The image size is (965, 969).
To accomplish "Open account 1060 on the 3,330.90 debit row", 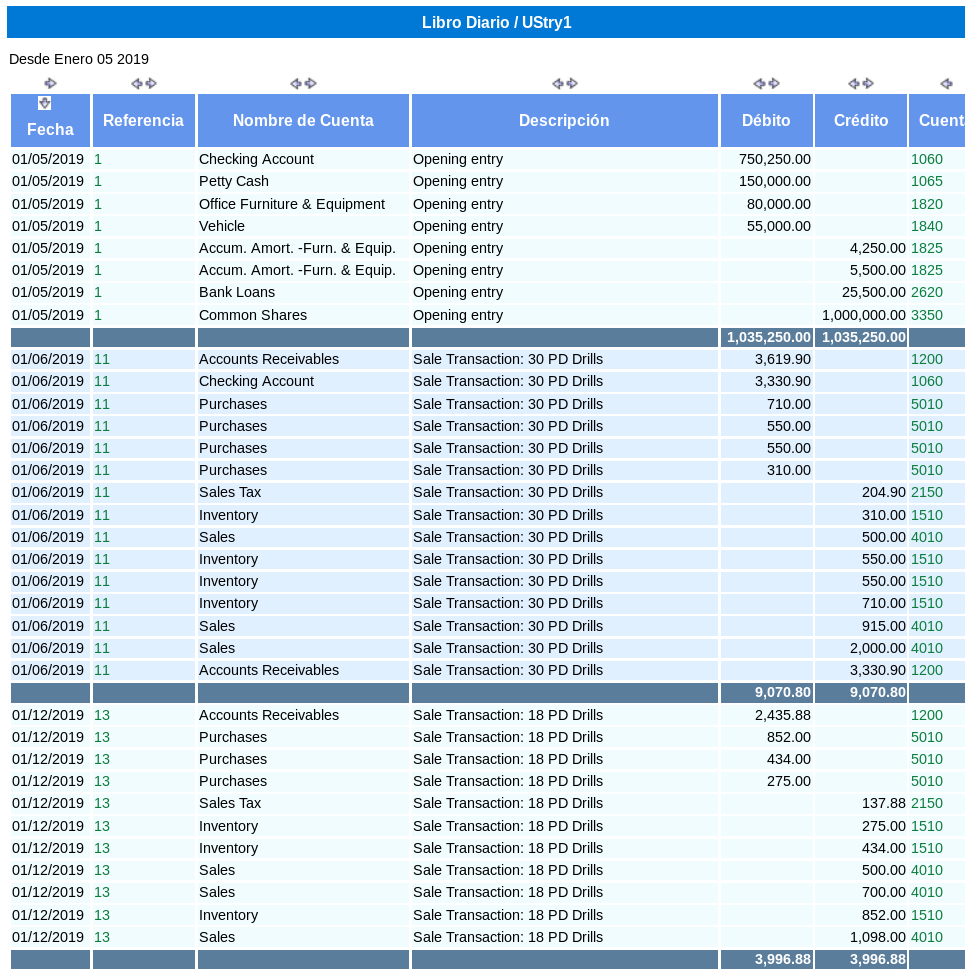I will pos(927,381).
